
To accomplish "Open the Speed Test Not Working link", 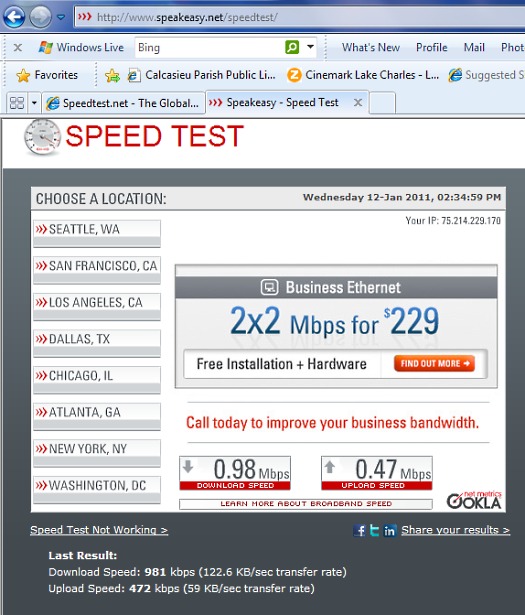I will [x=99, y=530].
